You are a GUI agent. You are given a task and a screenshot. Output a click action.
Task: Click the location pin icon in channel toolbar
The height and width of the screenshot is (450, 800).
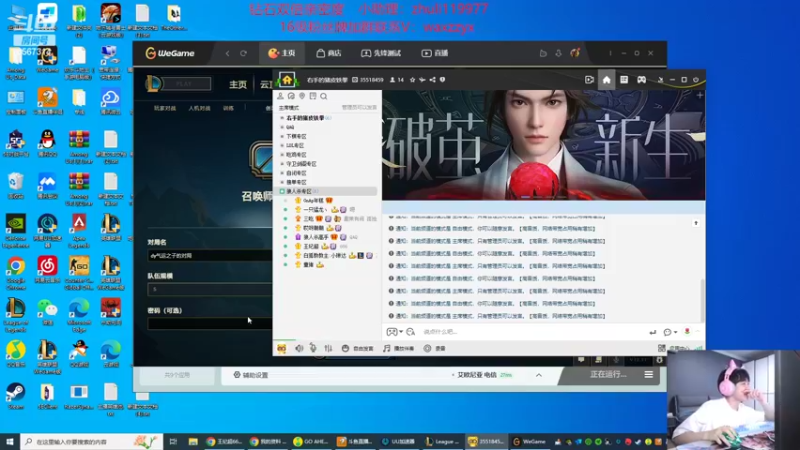(x=302, y=96)
